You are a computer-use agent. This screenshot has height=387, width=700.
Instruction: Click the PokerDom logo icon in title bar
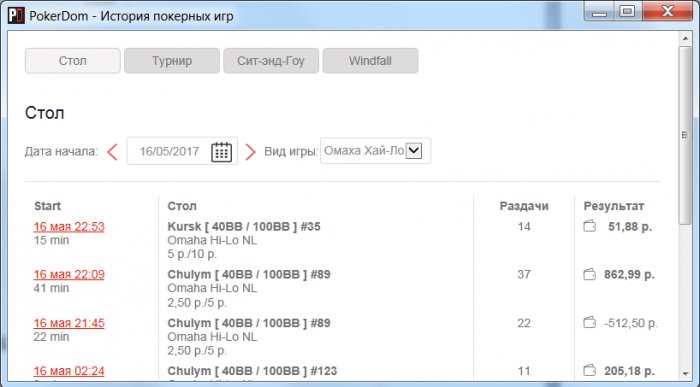pos(16,16)
